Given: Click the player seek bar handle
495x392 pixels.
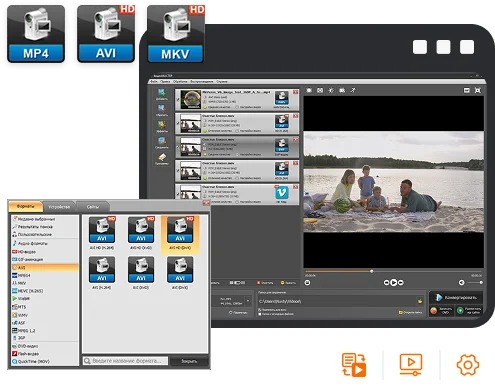Looking at the screenshot, I should tap(371, 271).
